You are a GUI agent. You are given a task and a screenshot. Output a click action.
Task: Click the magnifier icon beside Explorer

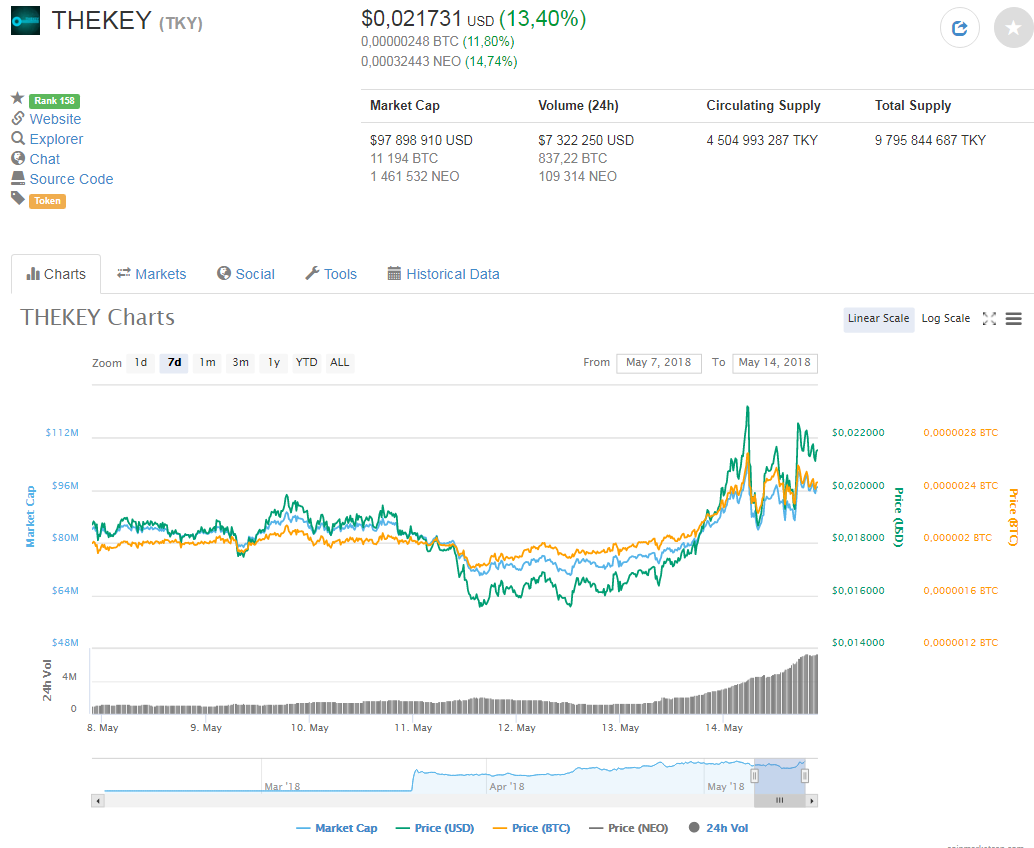[x=18, y=138]
